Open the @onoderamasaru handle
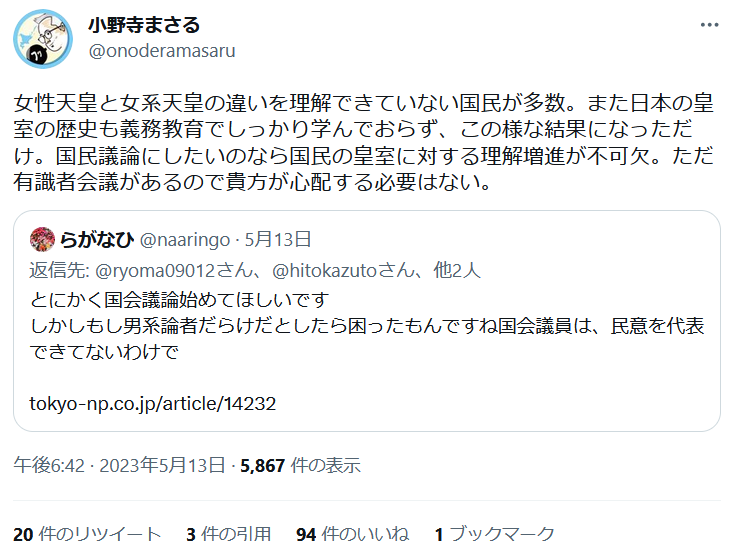This screenshot has width=733, height=541. tap(162, 50)
